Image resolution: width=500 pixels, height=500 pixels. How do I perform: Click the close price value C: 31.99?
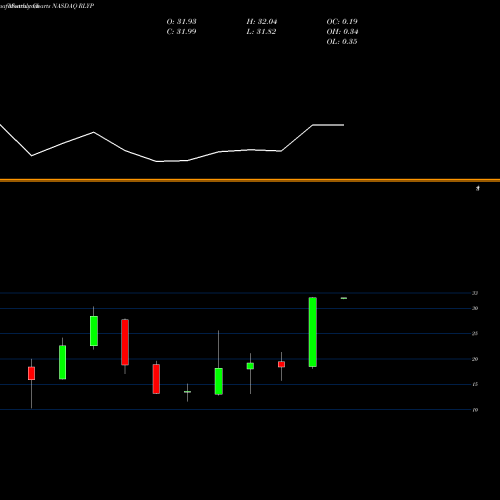coord(181,32)
